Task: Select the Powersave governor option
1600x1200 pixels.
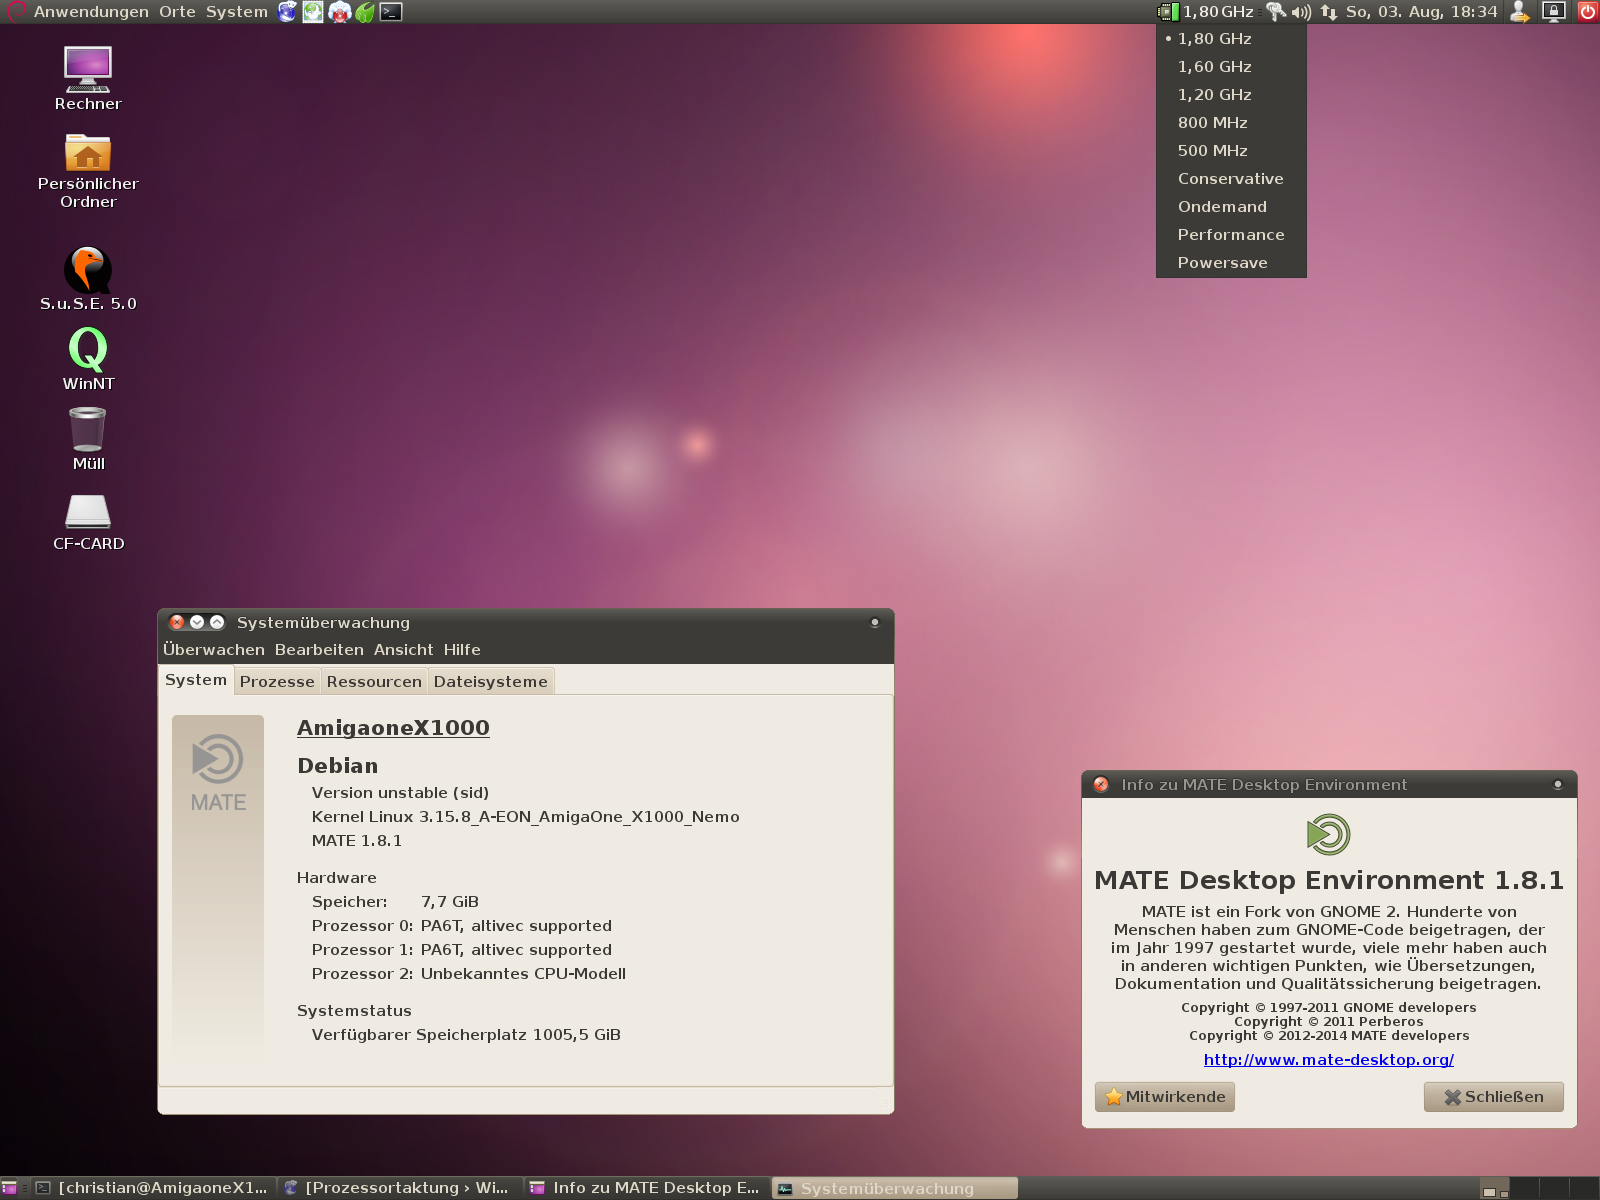Action: click(1222, 263)
